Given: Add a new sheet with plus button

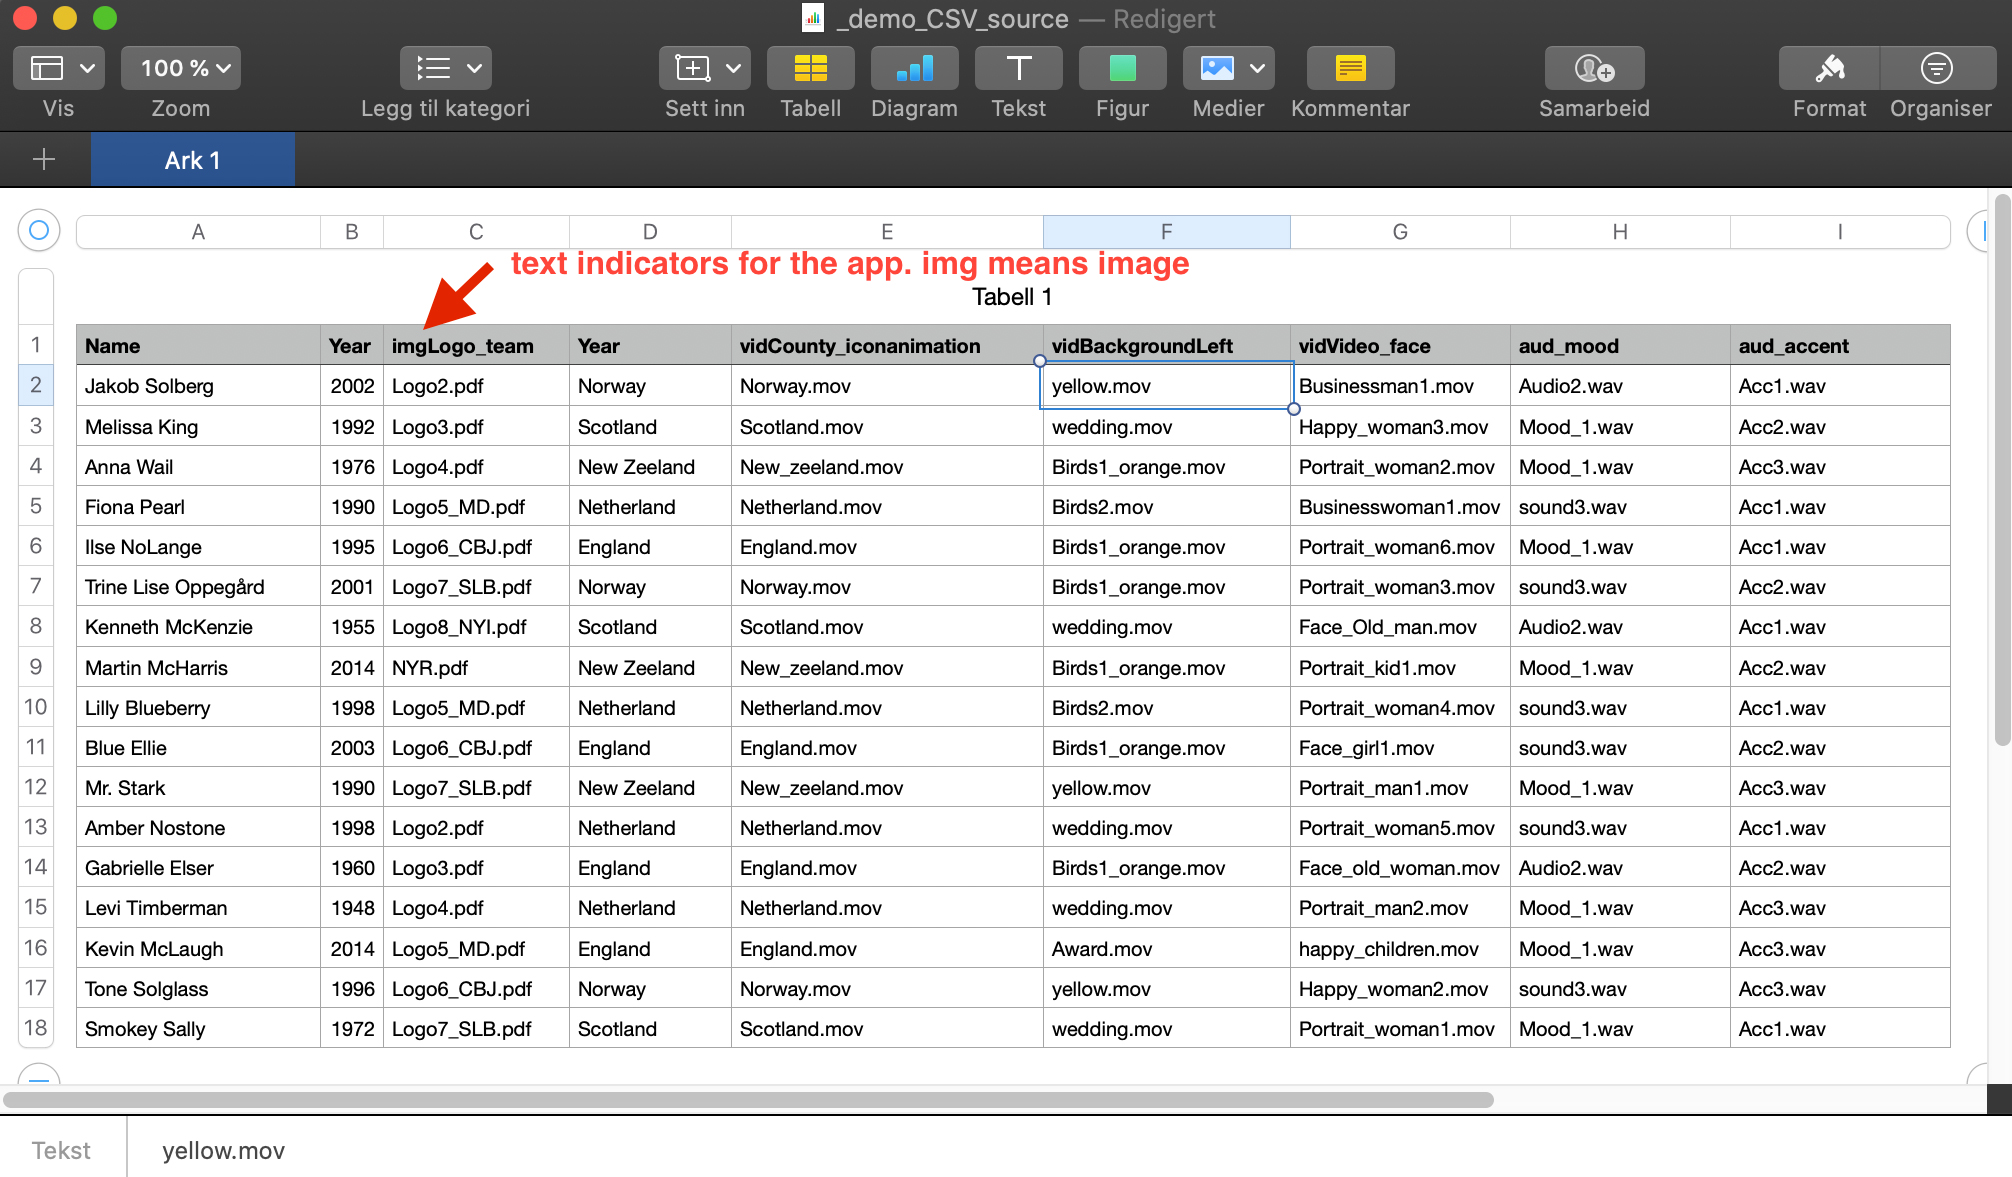Looking at the screenshot, I should [44, 160].
